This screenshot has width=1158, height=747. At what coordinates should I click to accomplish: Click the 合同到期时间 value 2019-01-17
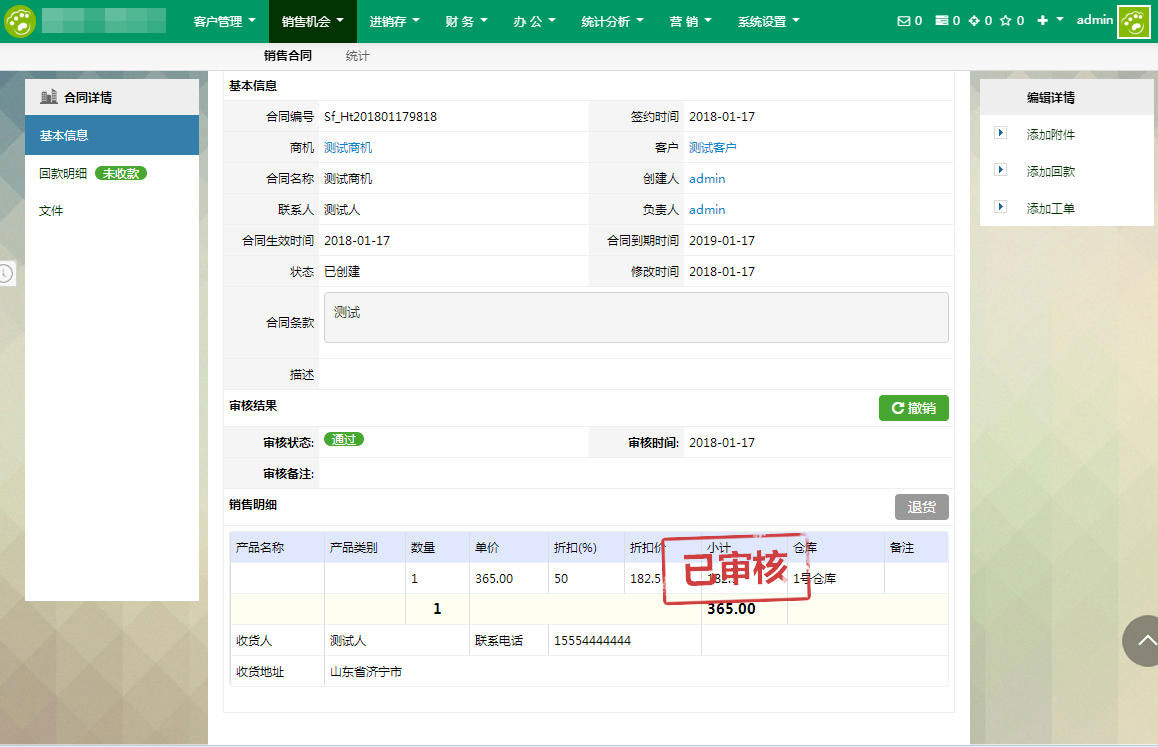[722, 241]
